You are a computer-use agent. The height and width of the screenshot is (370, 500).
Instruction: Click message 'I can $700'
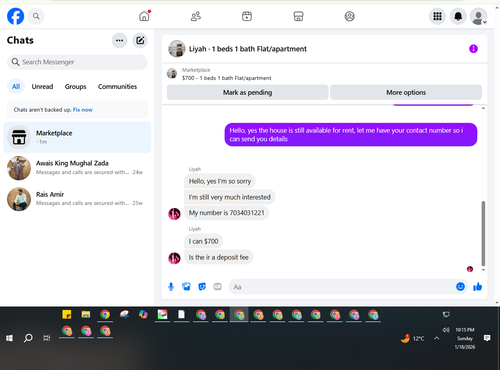pos(203,241)
